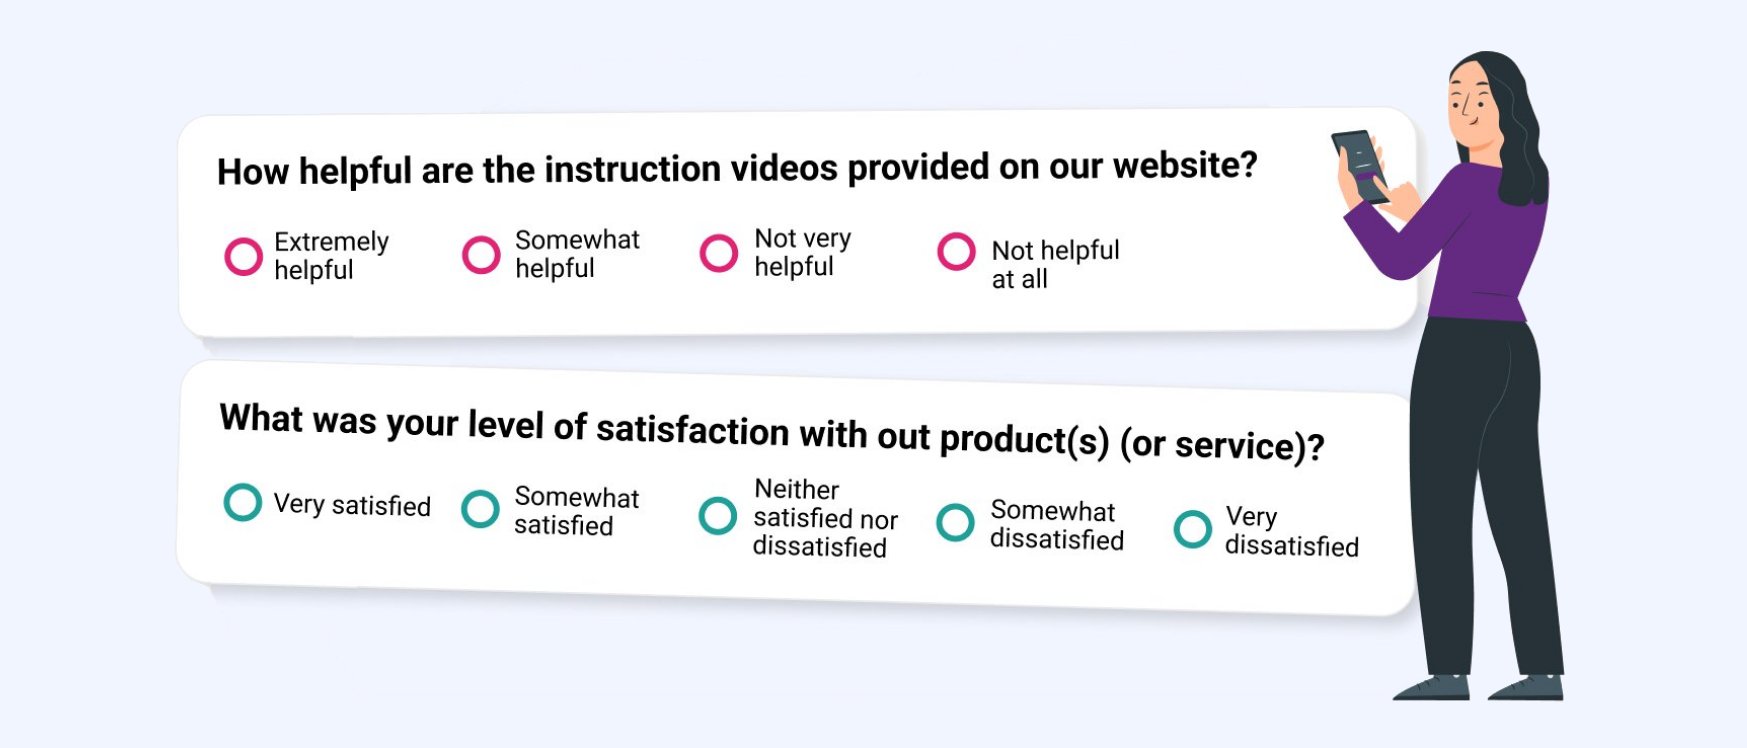Select the "Extremely helpful" radio button
Viewport: 1747px width, 748px height.
243,256
